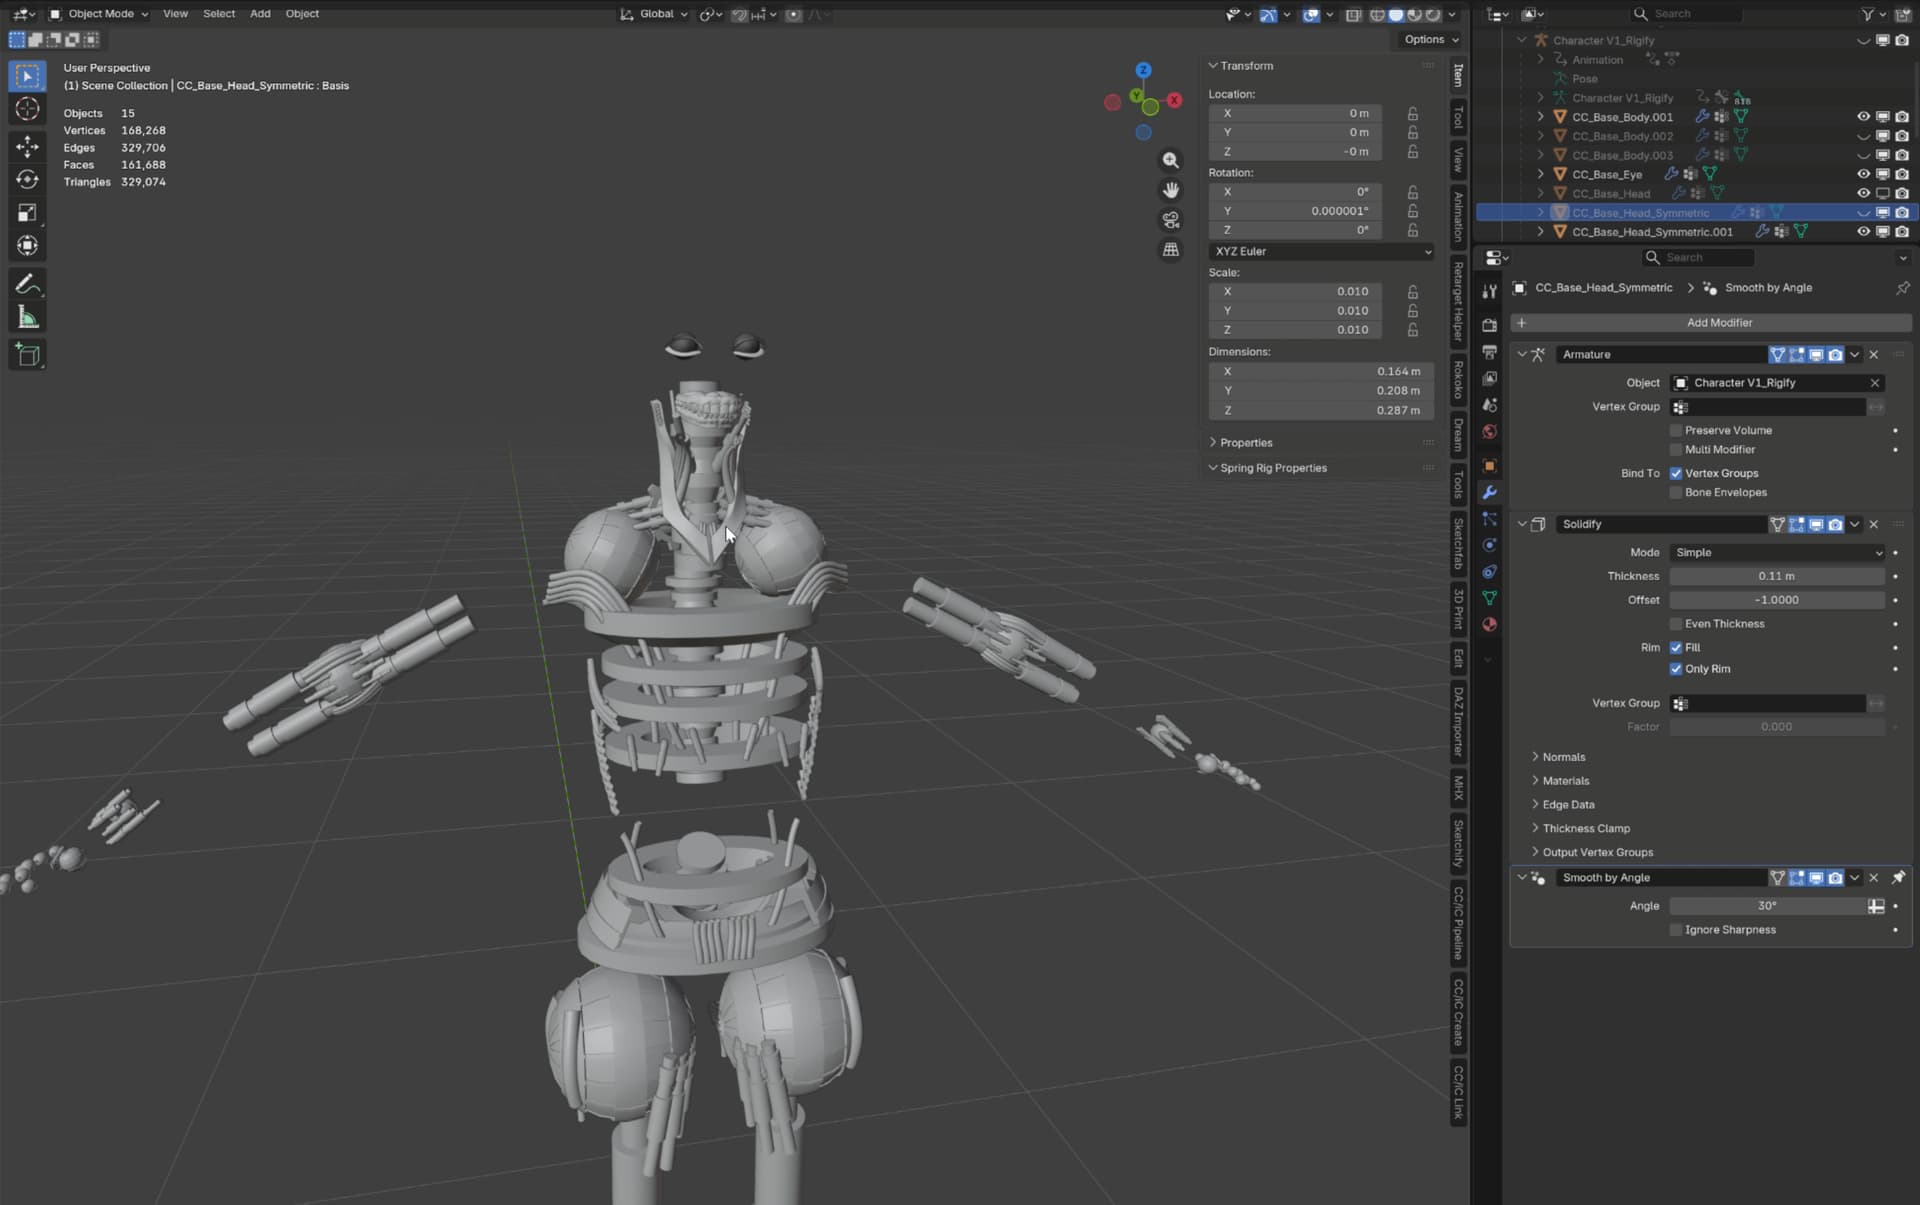The width and height of the screenshot is (1920, 1205).
Task: Click the zoom magnifier viewport icon
Action: pyautogui.click(x=1170, y=160)
